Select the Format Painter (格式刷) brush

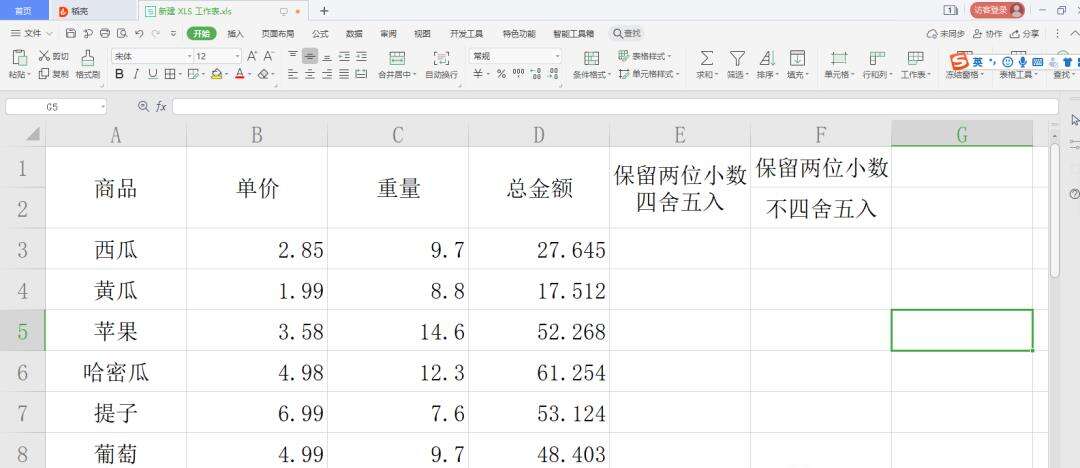(x=87, y=57)
